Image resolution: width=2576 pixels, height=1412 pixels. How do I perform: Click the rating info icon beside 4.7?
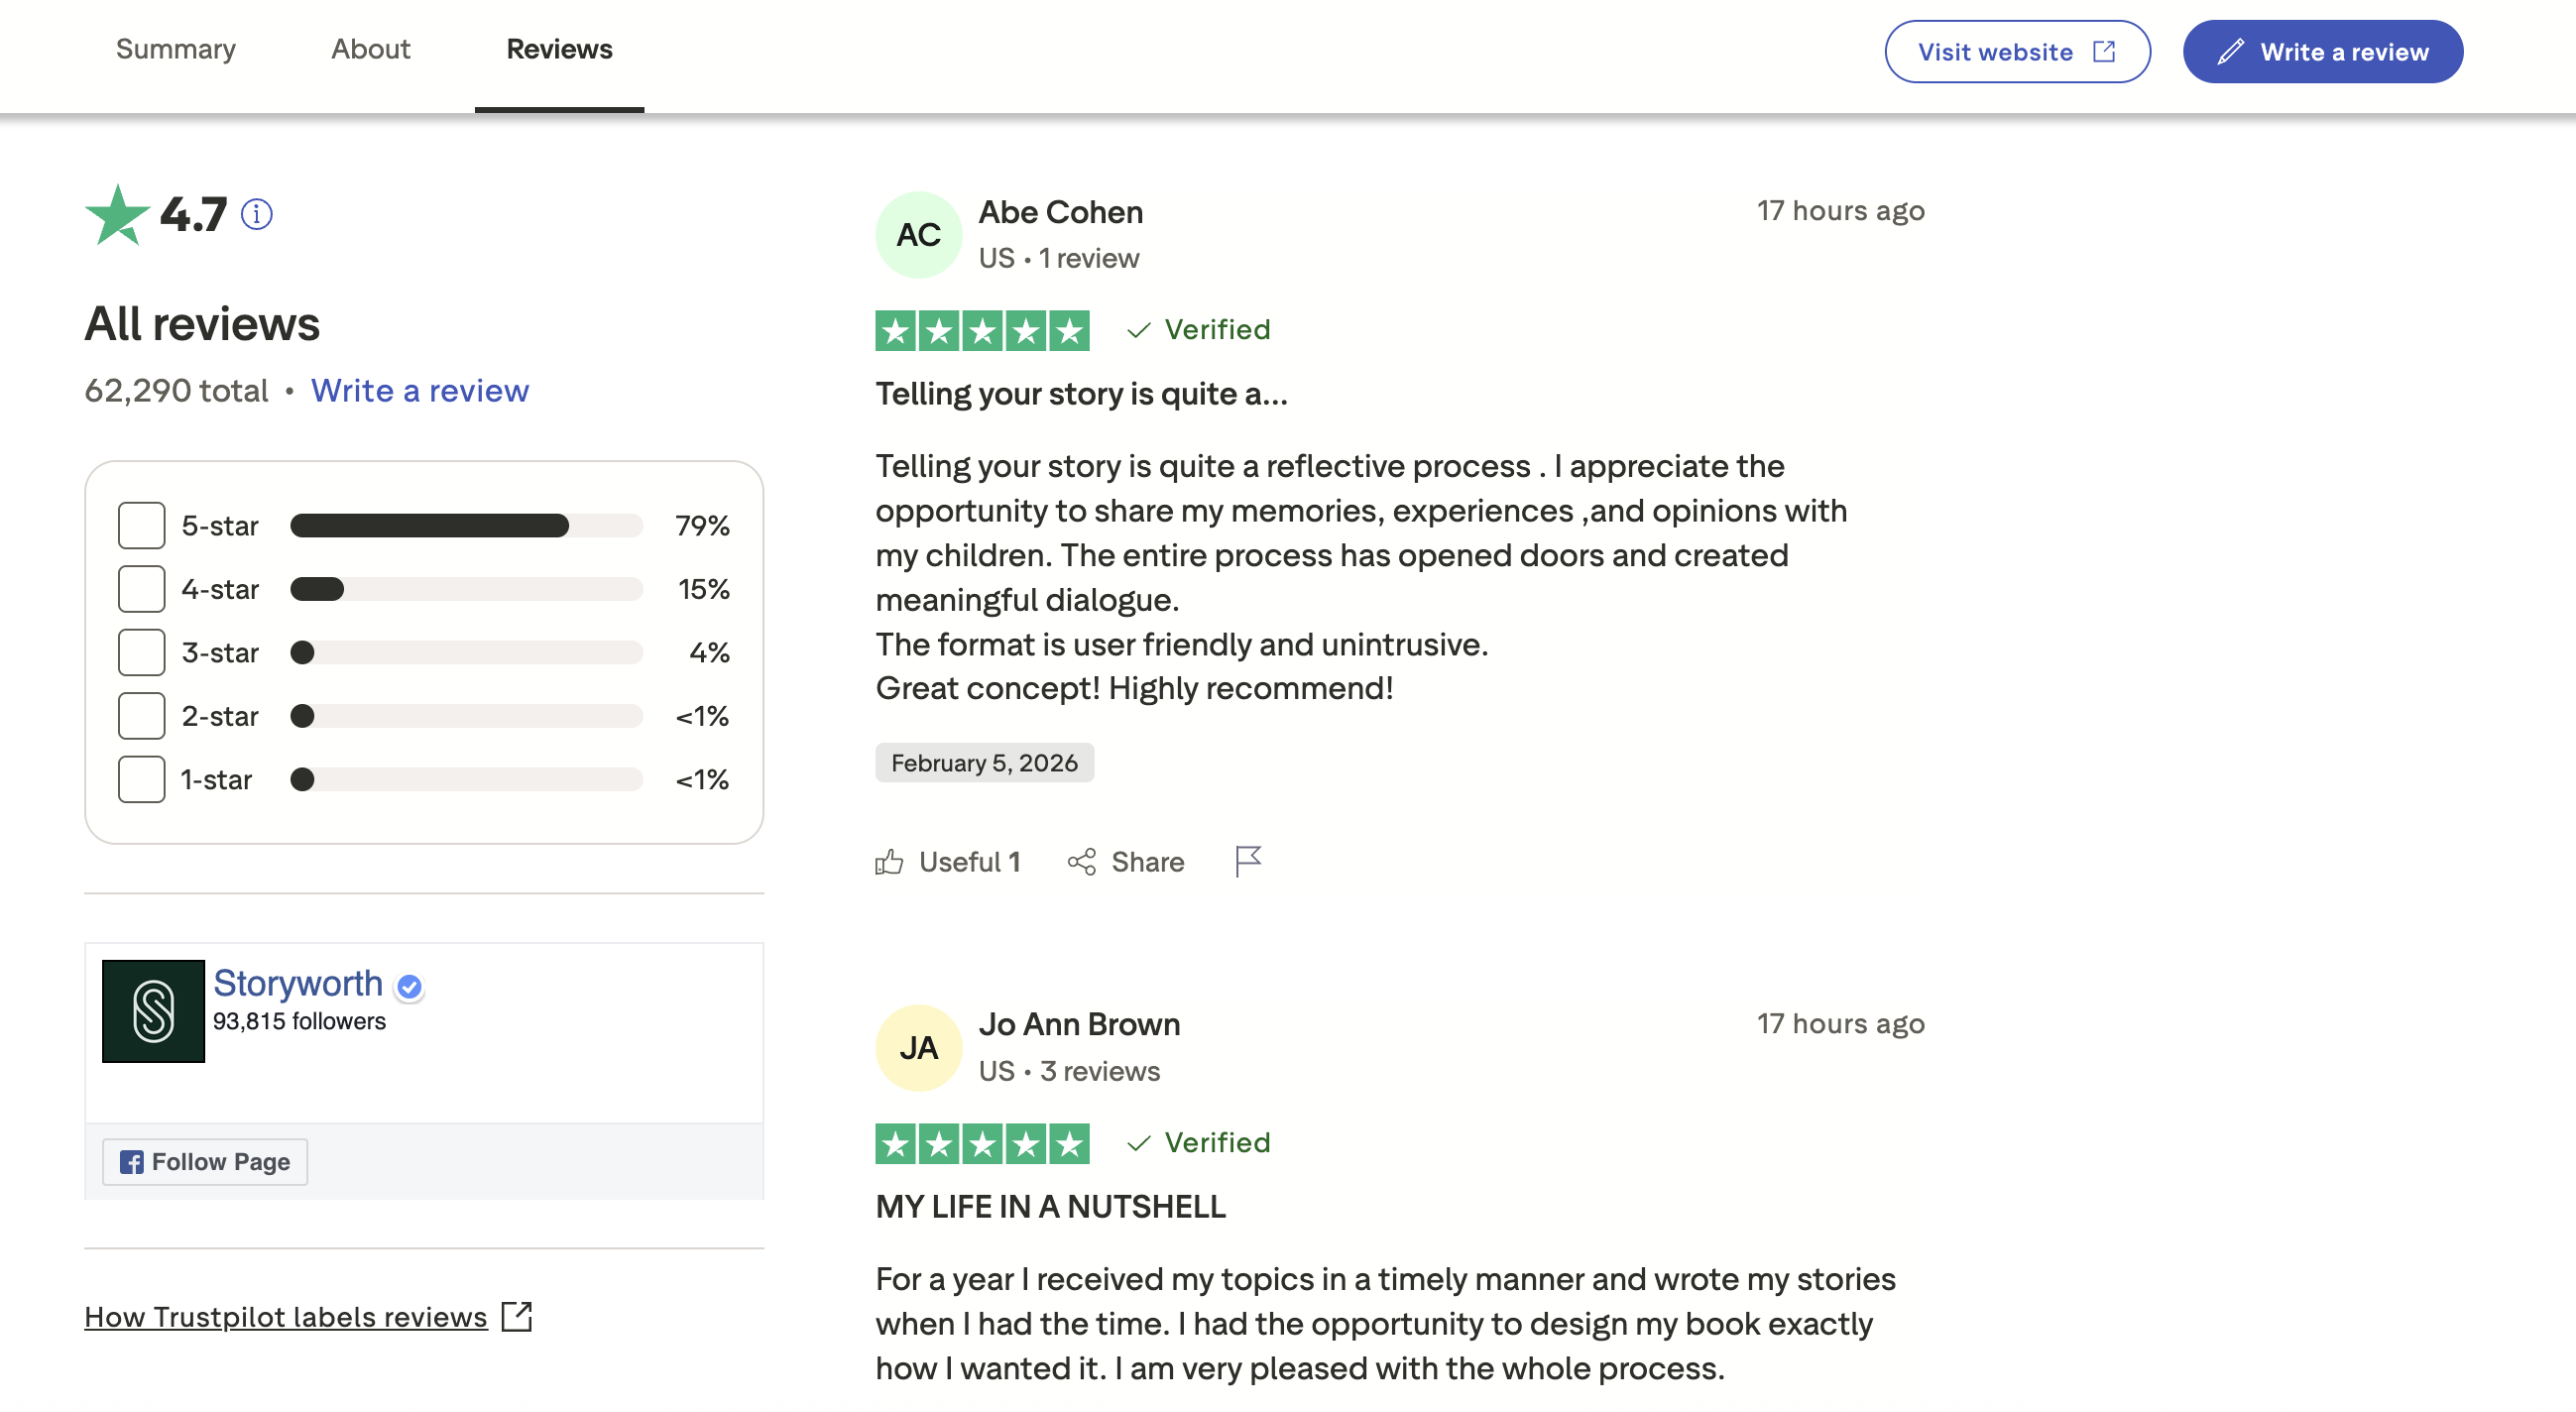click(x=257, y=214)
